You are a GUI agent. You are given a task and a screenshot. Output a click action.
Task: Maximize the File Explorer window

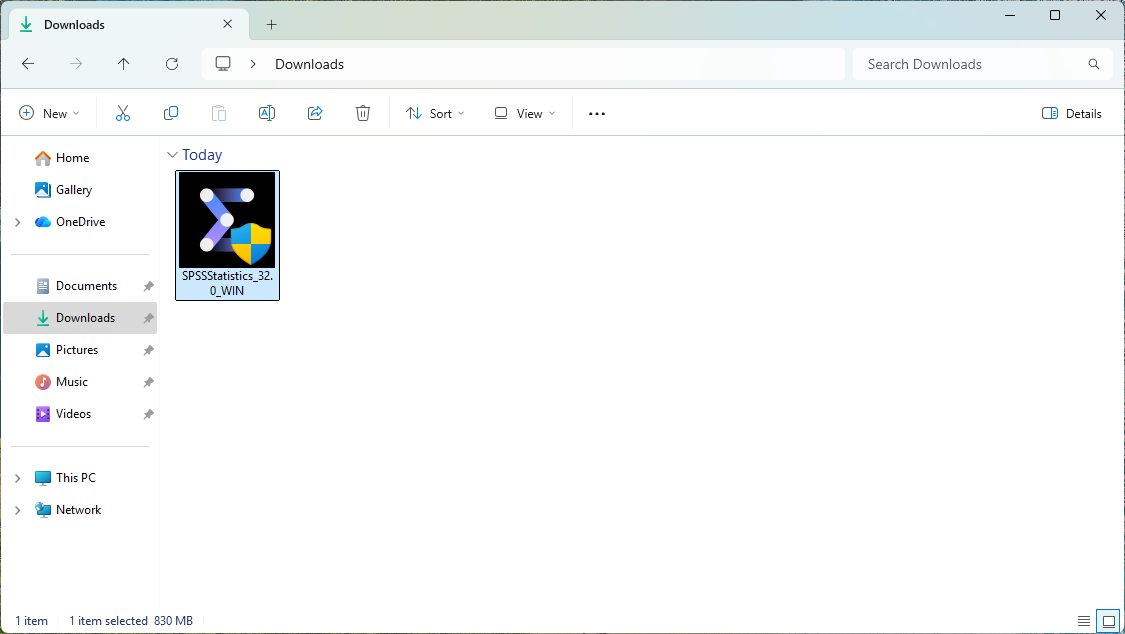tap(1055, 15)
